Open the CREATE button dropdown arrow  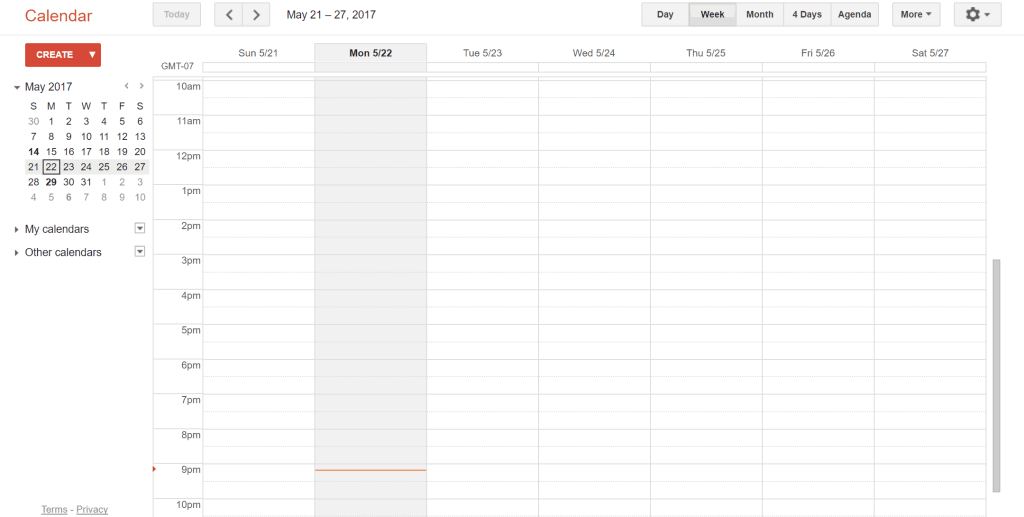tap(92, 55)
